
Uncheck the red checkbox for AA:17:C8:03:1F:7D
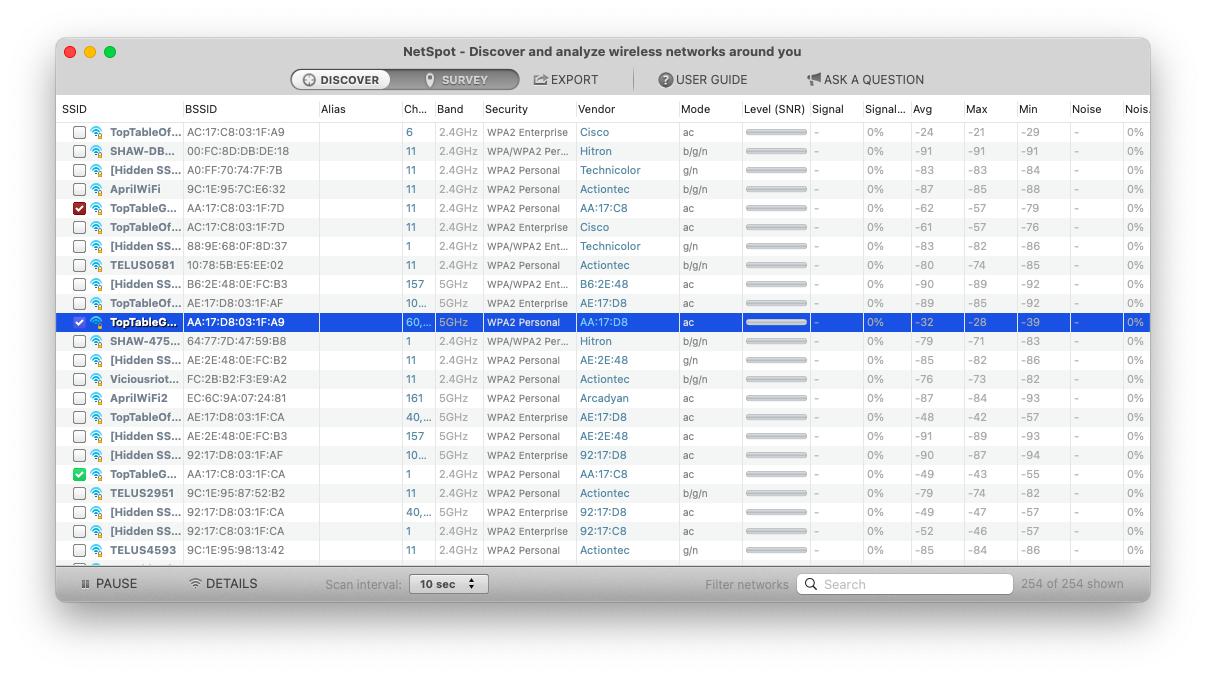click(79, 208)
